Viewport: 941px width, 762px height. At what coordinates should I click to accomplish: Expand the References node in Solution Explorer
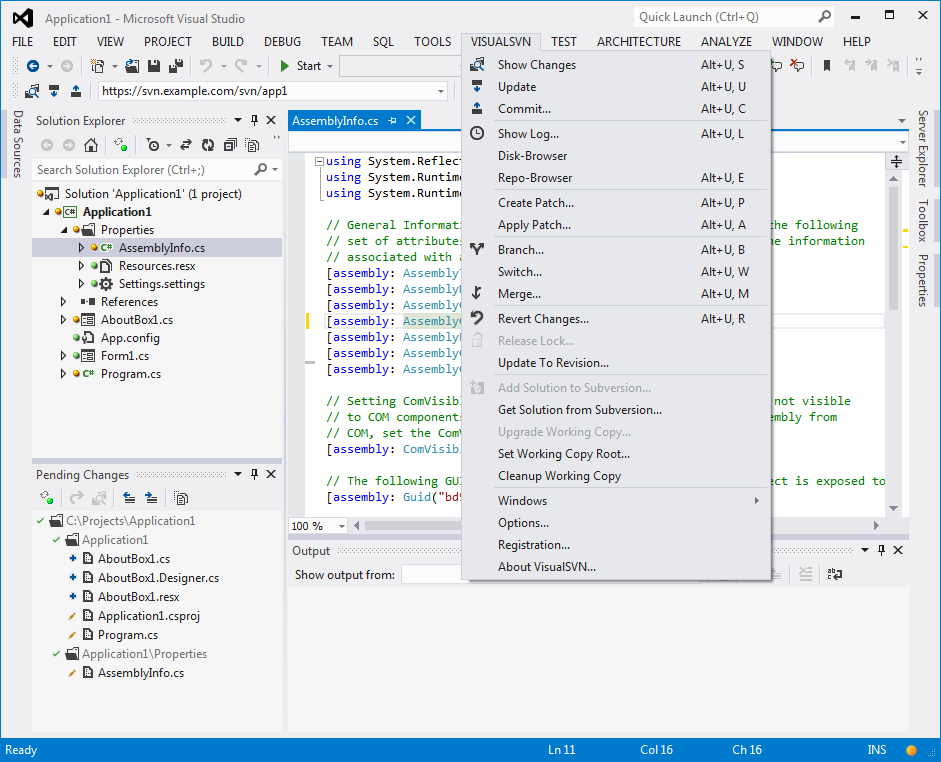(64, 302)
